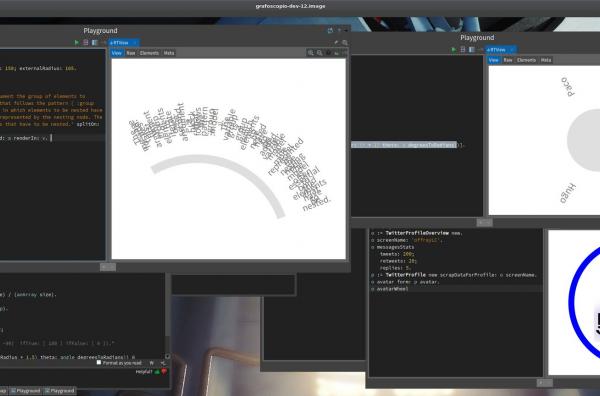Open Elements tab in left Playground inspector
This screenshot has height=396, width=600.
pyautogui.click(x=149, y=53)
